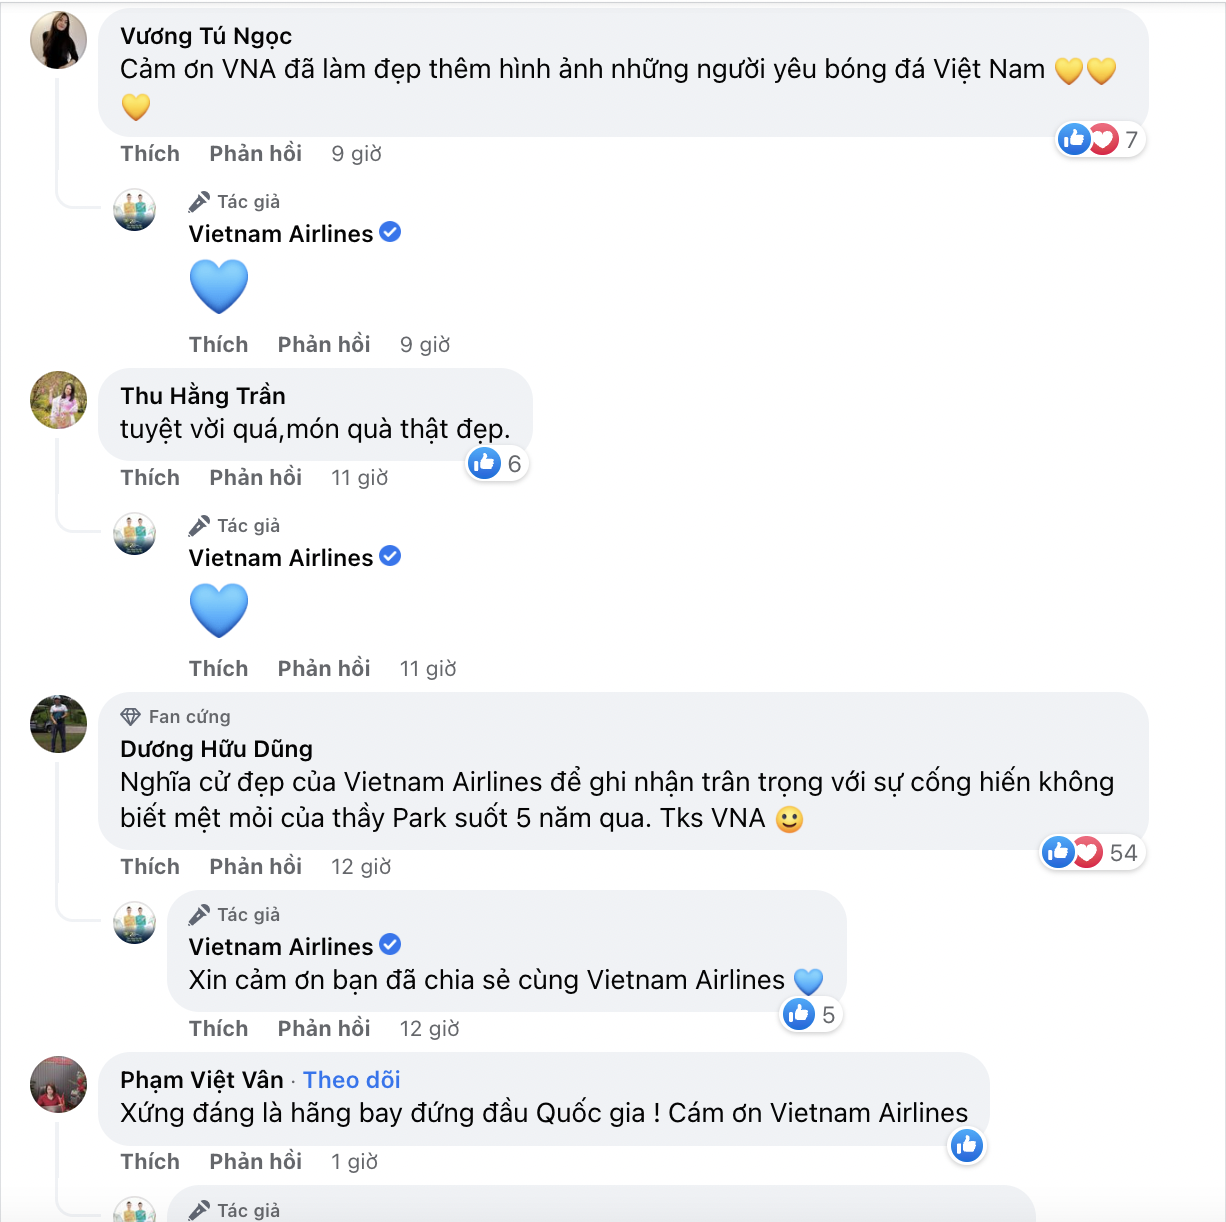Screen dimensions: 1226x1222
Task: View reactions on Vương Tú Ngọc's comment
Action: tap(1100, 139)
